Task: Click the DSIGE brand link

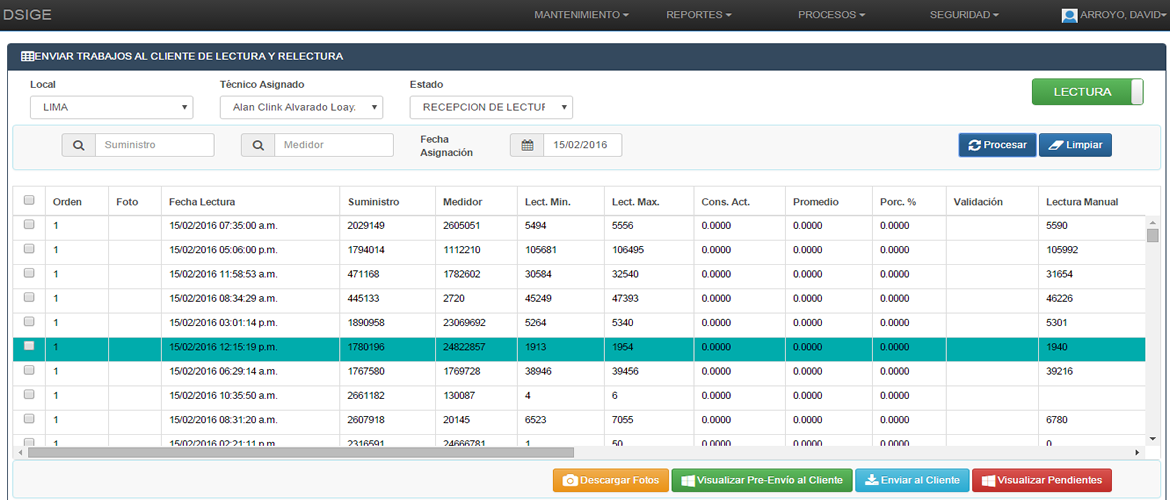Action: pyautogui.click(x=28, y=15)
